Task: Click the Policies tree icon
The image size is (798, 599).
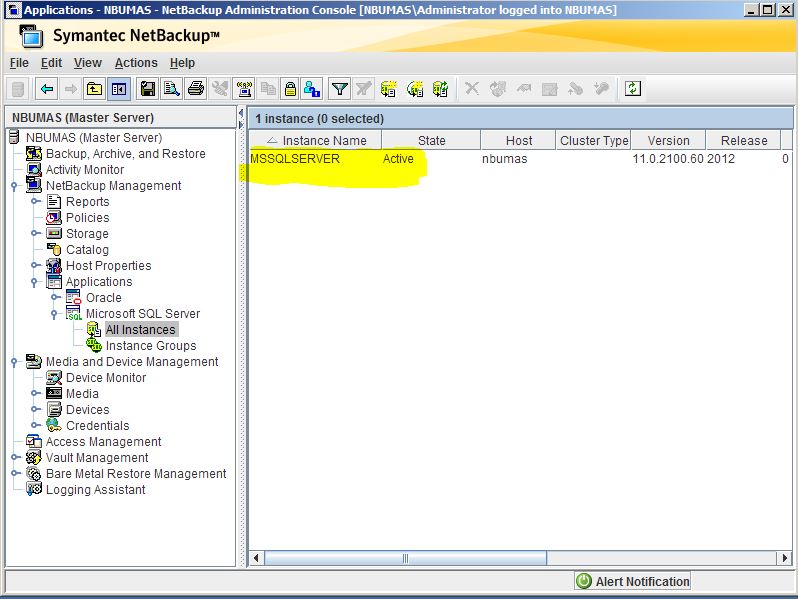Action: (54, 218)
